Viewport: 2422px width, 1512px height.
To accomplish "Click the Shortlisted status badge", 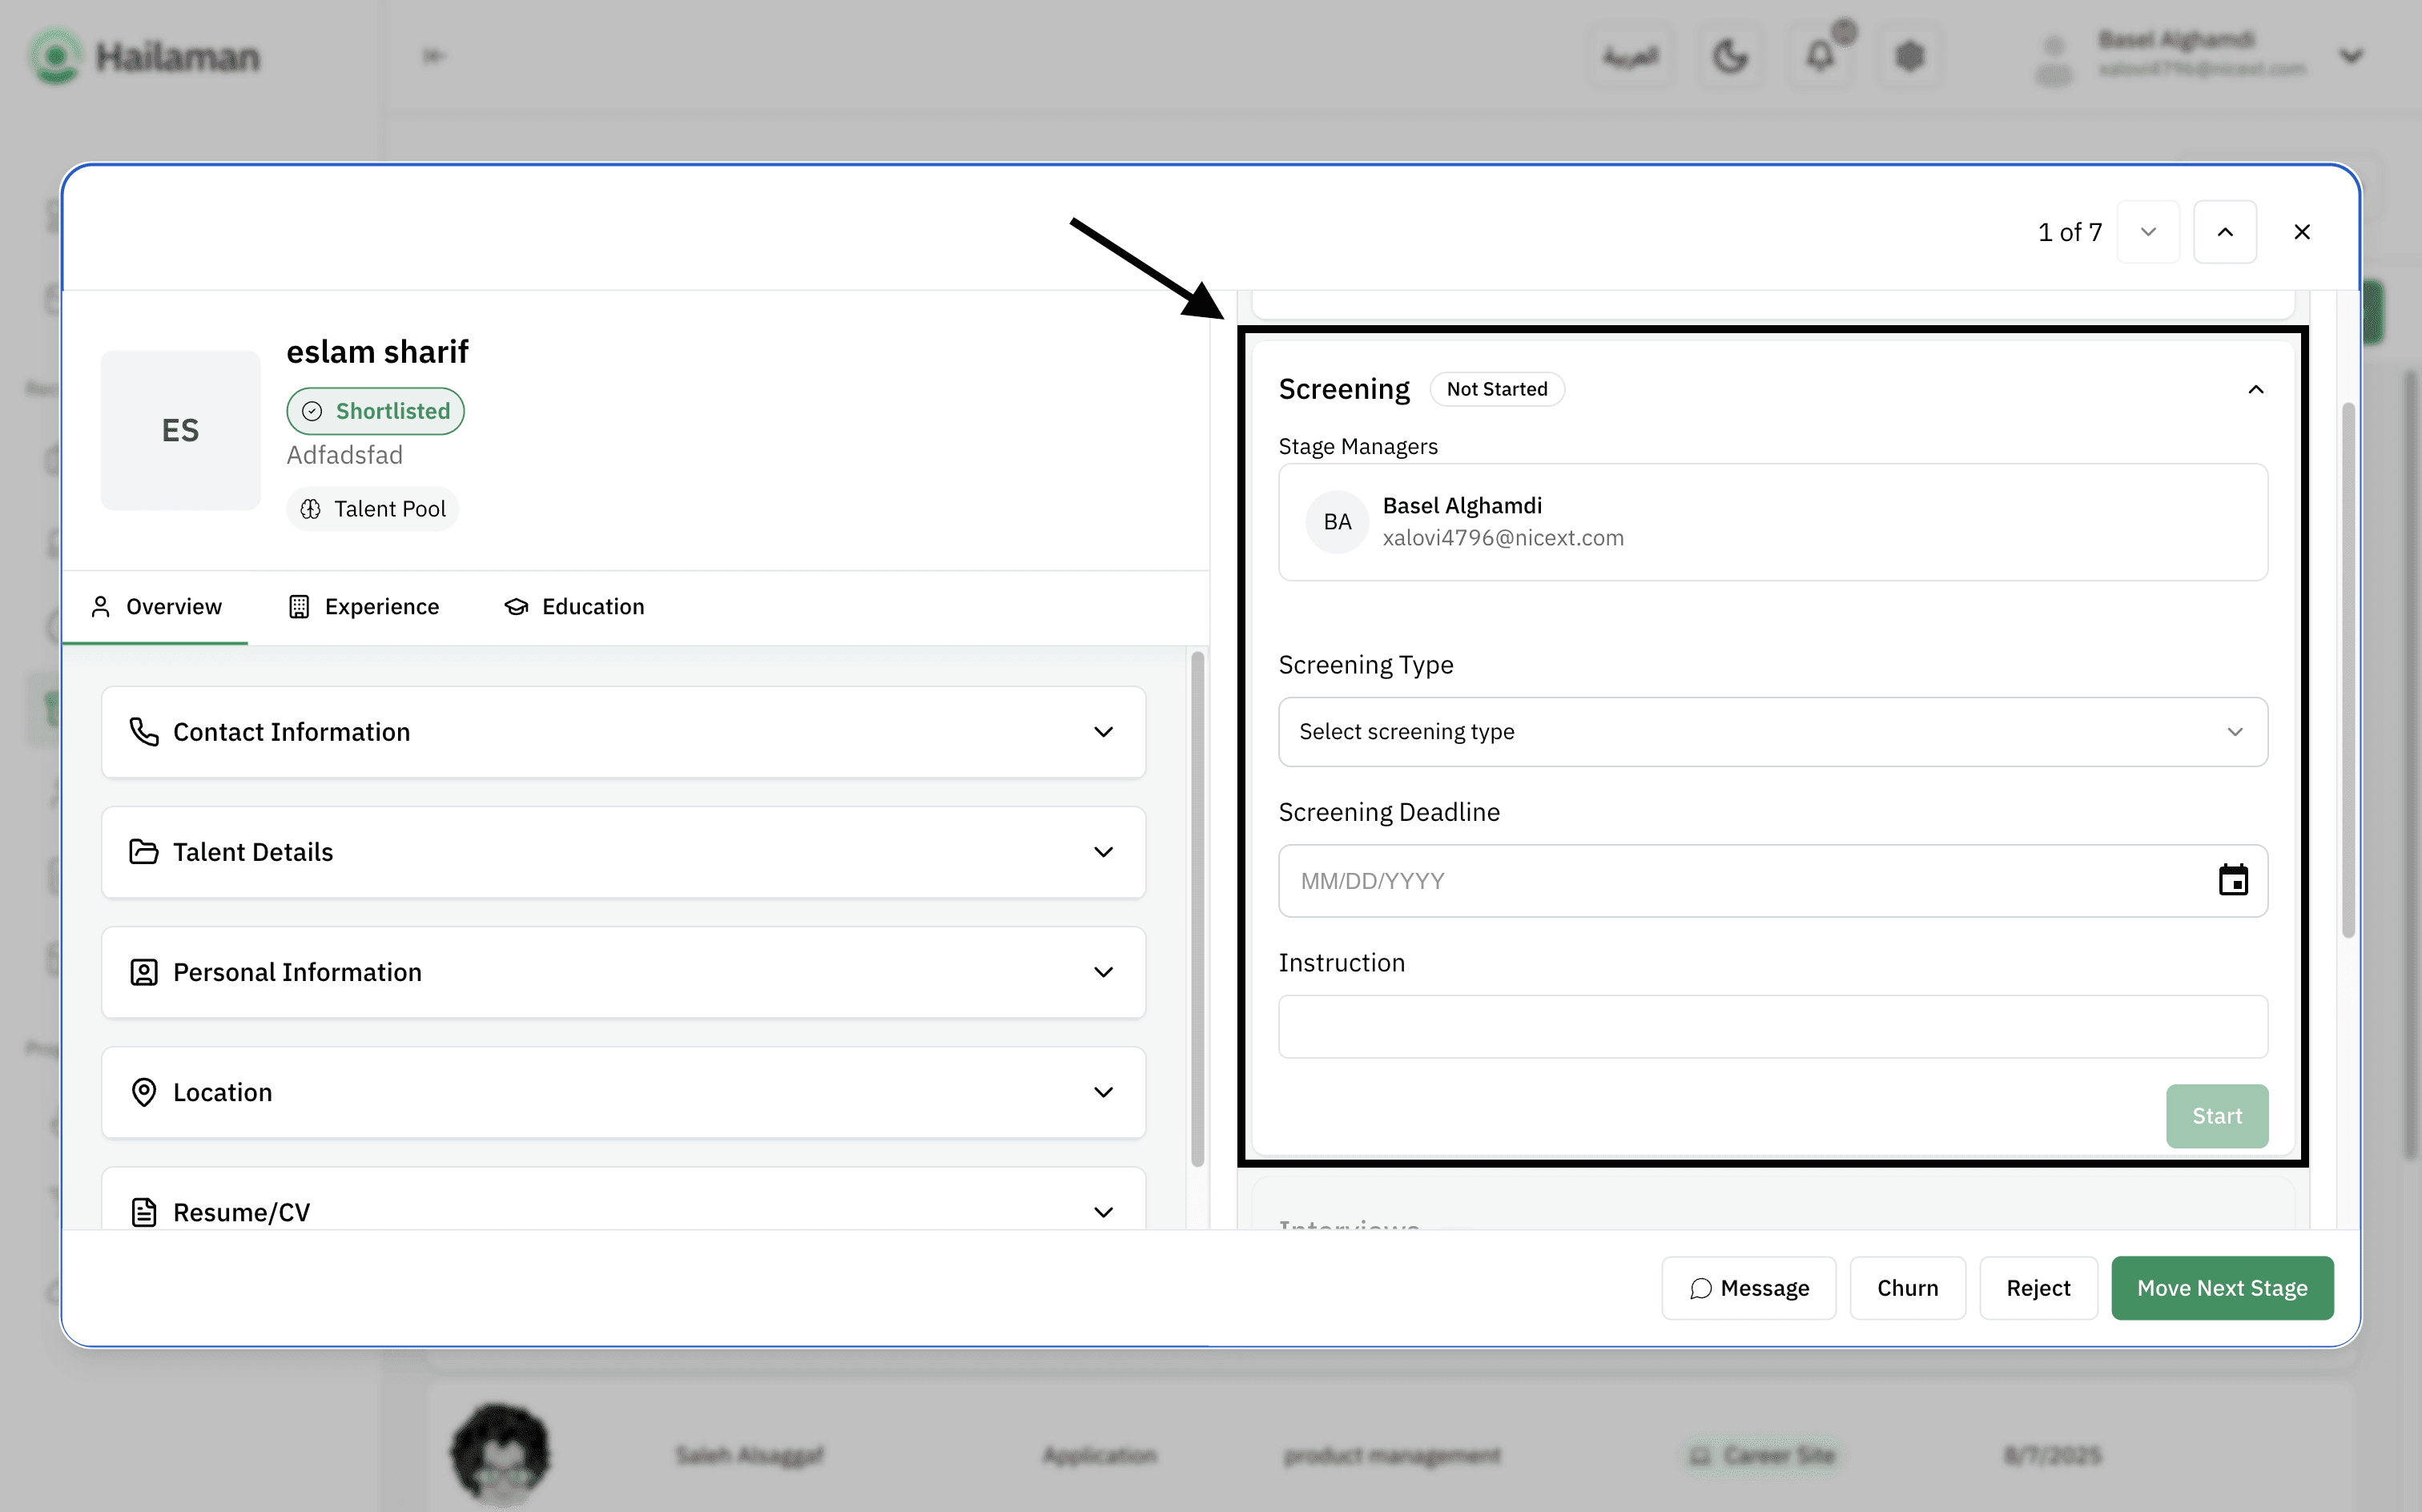I will pos(375,411).
